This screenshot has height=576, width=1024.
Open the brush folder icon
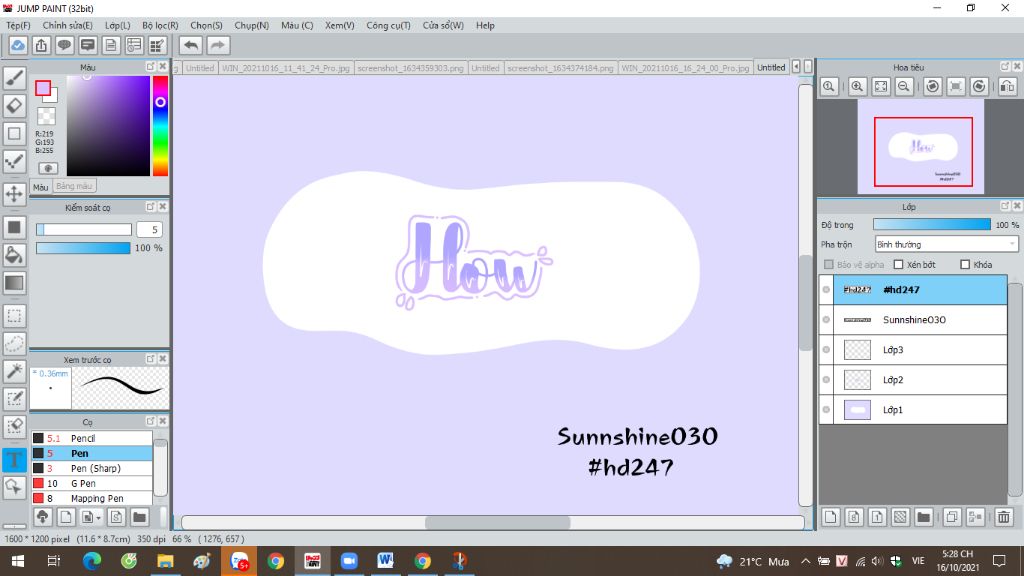click(139, 517)
